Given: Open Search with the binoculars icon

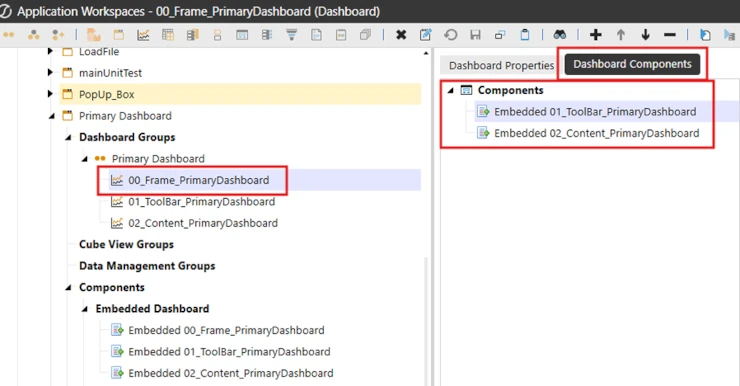Looking at the screenshot, I should (x=560, y=35).
